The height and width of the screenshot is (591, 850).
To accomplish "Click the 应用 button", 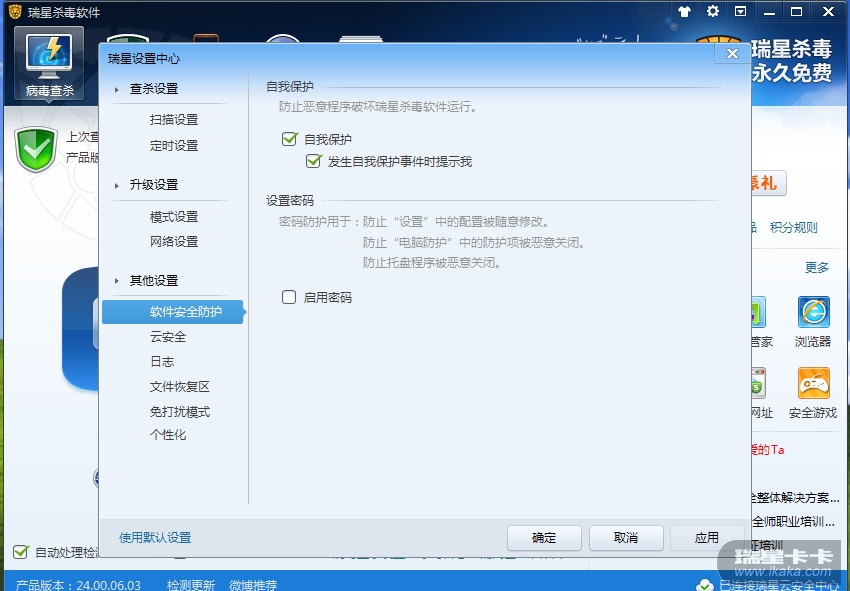I will pyautogui.click(x=707, y=538).
